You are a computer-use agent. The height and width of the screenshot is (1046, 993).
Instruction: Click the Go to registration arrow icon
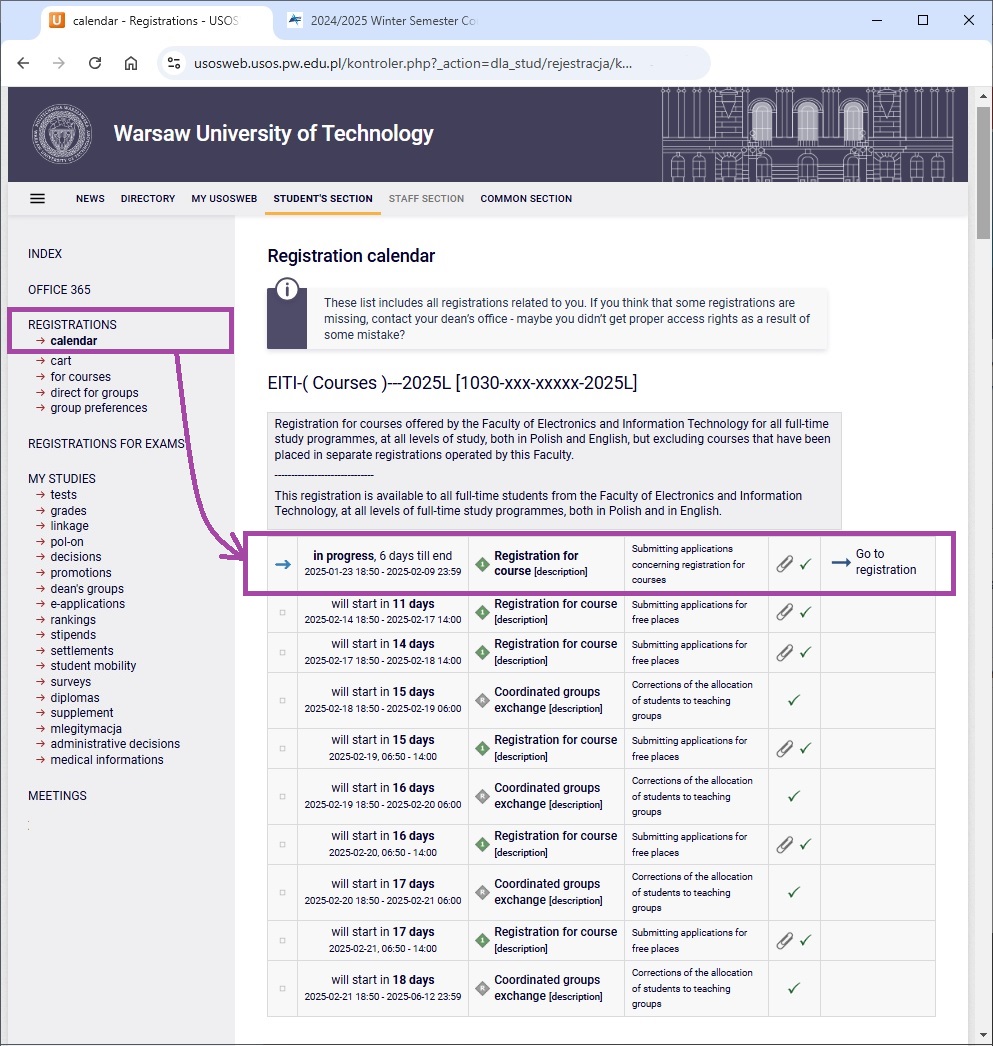(841, 562)
